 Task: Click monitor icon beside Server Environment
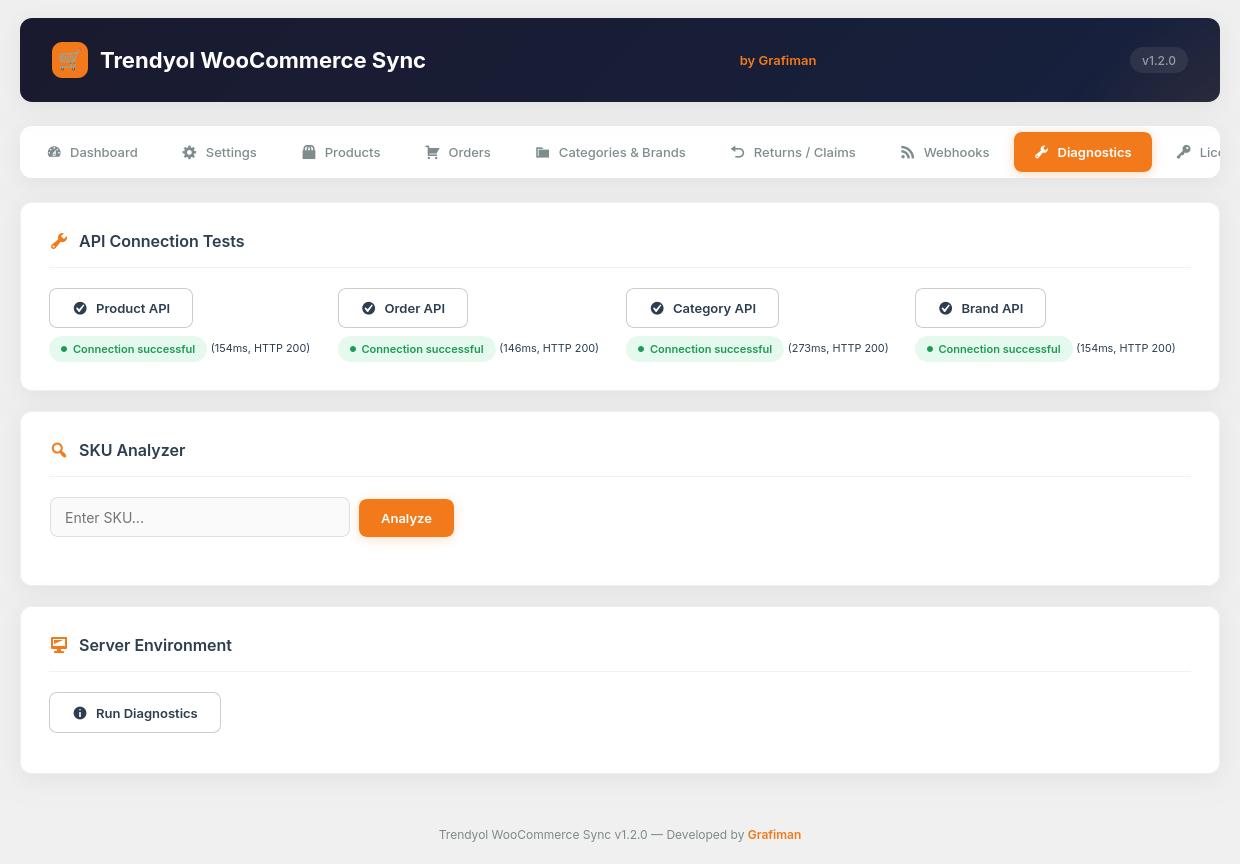[59, 645]
